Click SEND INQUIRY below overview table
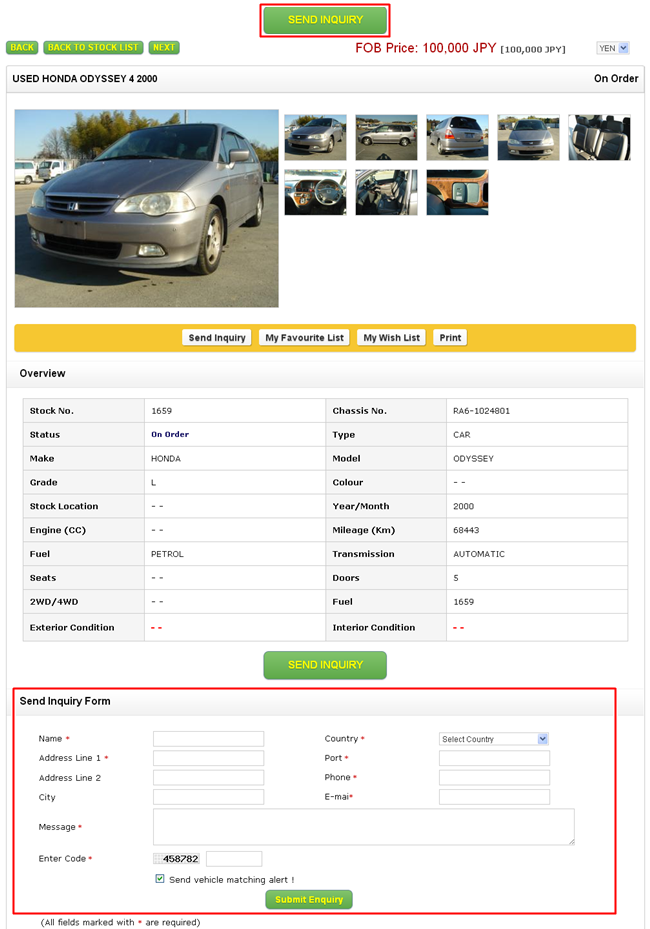 (x=325, y=665)
